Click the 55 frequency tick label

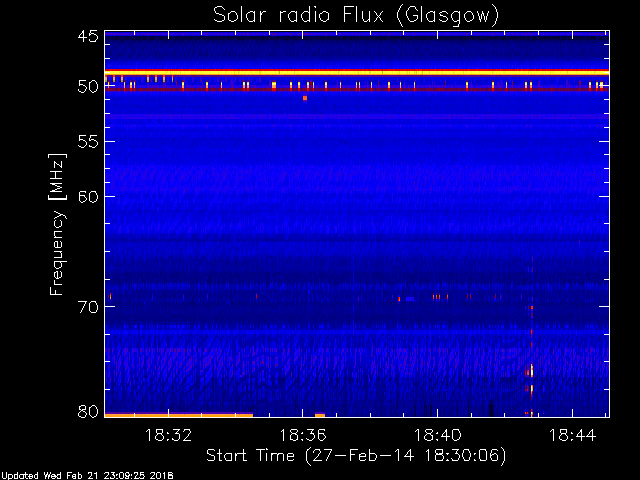point(88,142)
